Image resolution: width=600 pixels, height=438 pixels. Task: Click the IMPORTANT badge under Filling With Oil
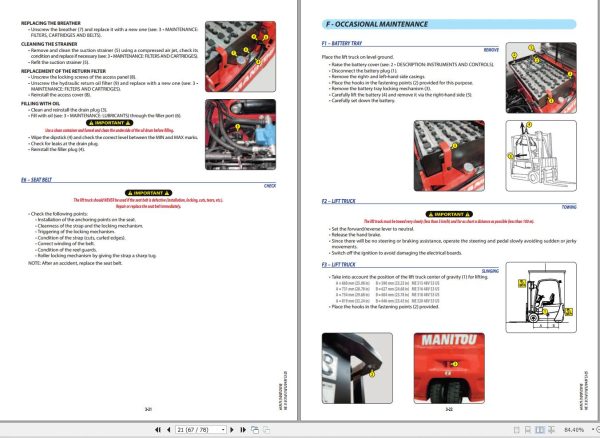pos(109,123)
